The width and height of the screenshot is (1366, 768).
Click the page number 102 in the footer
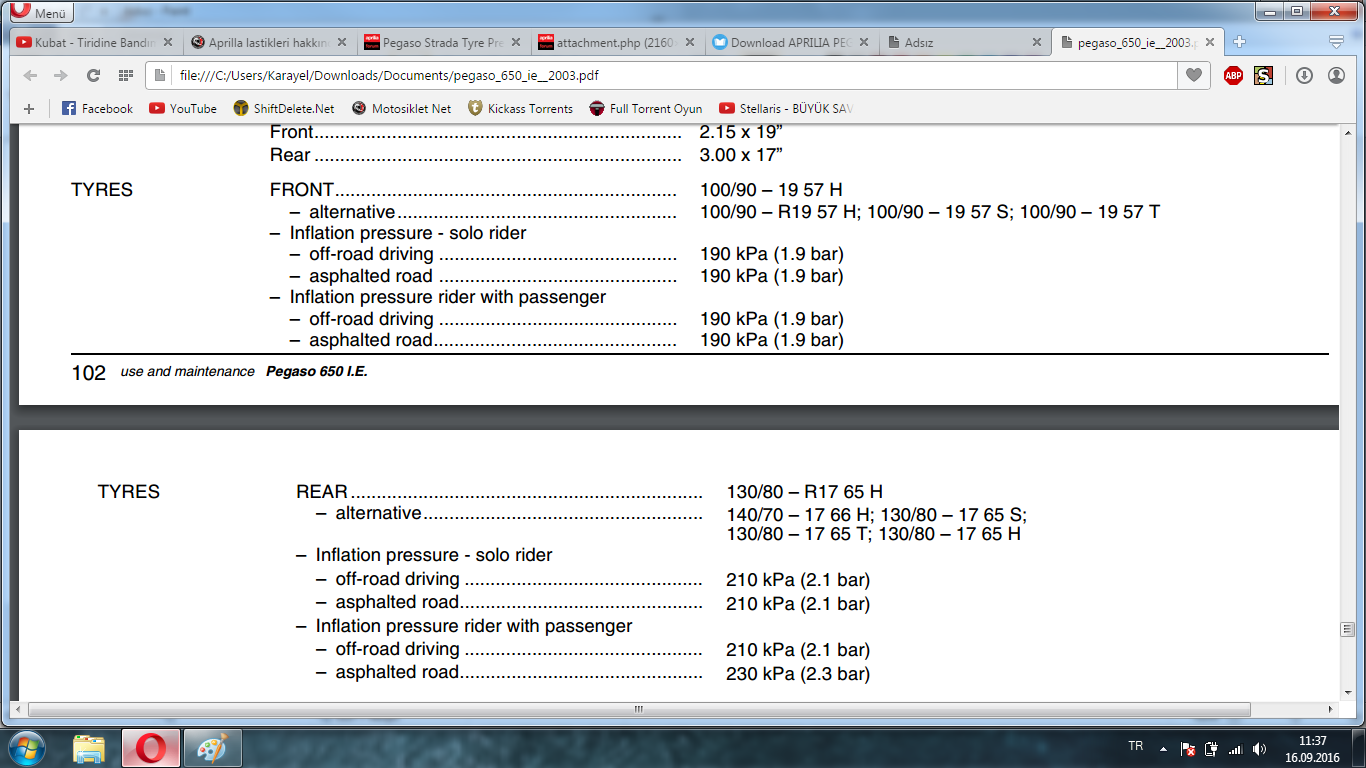(x=88, y=373)
